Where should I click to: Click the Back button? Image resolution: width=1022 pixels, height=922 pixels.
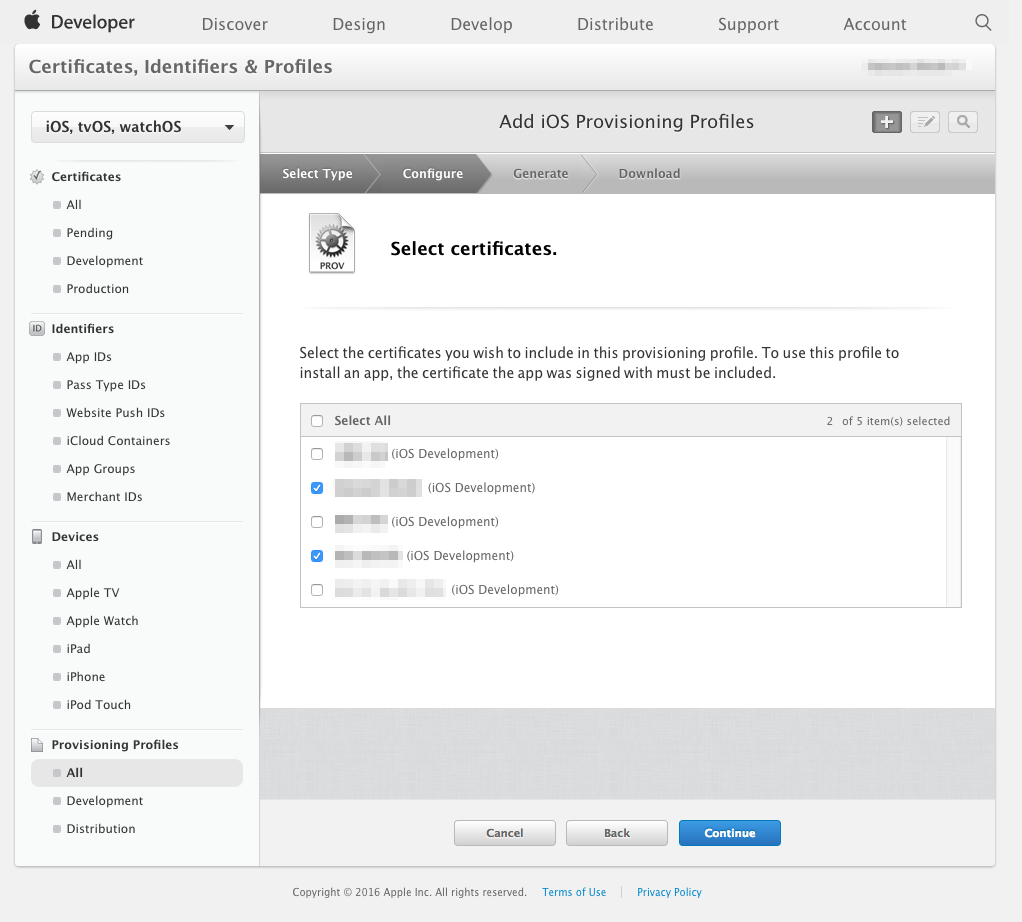point(617,833)
